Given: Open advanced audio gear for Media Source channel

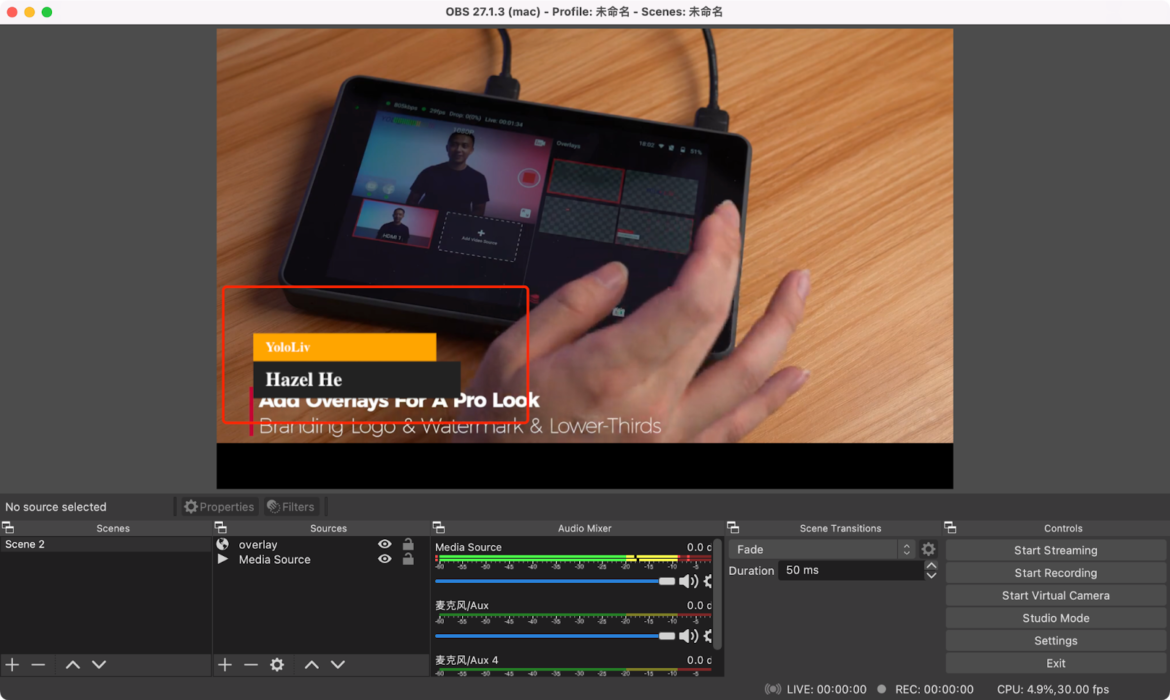Looking at the screenshot, I should [x=706, y=580].
